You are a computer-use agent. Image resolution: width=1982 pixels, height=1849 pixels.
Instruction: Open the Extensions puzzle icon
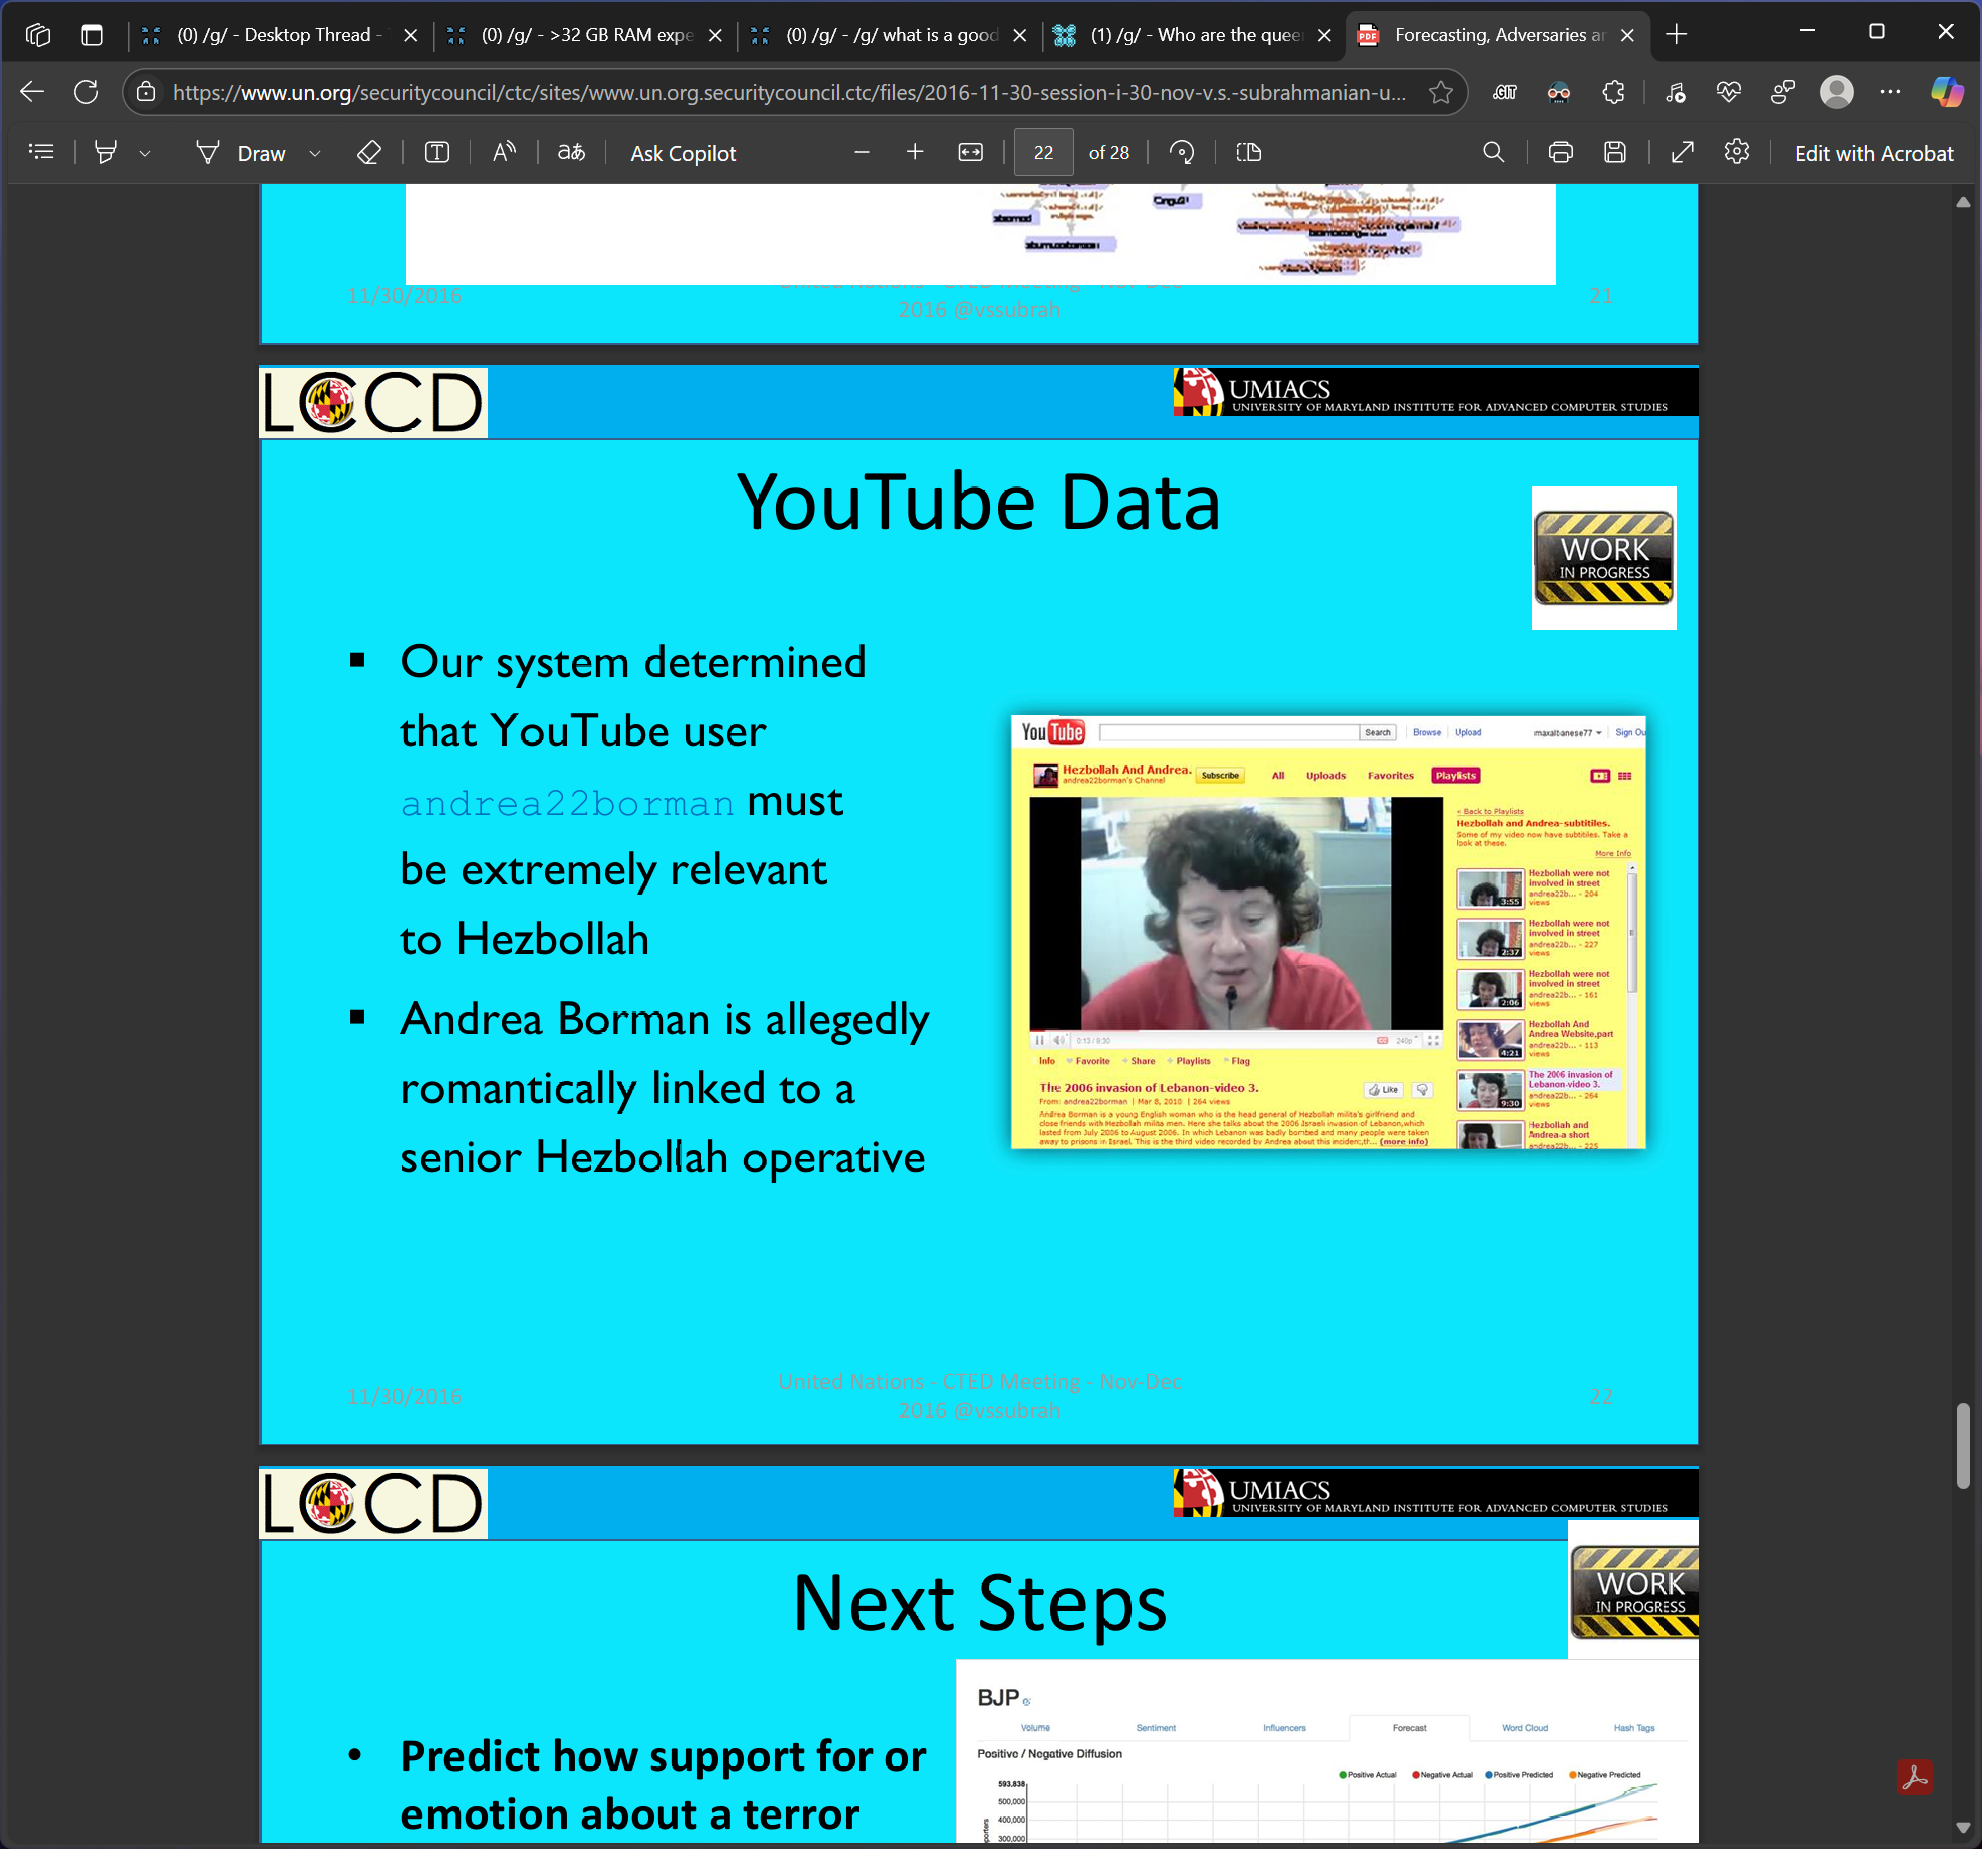pyautogui.click(x=1613, y=92)
